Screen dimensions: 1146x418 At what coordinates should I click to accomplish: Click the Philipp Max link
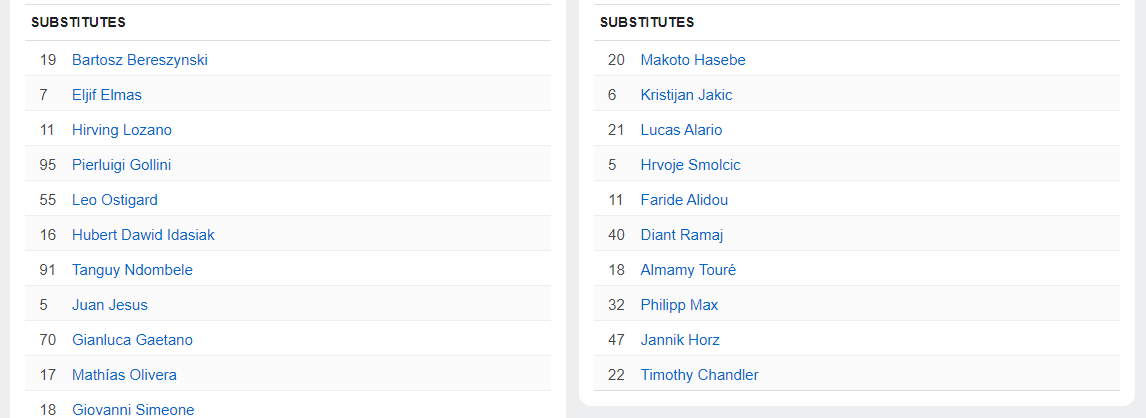coord(679,305)
